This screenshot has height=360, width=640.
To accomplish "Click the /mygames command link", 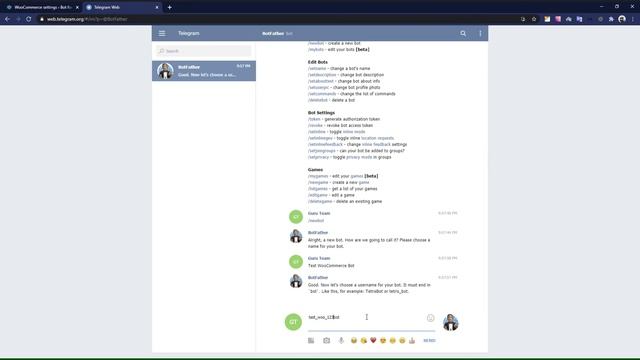I will pos(318,176).
